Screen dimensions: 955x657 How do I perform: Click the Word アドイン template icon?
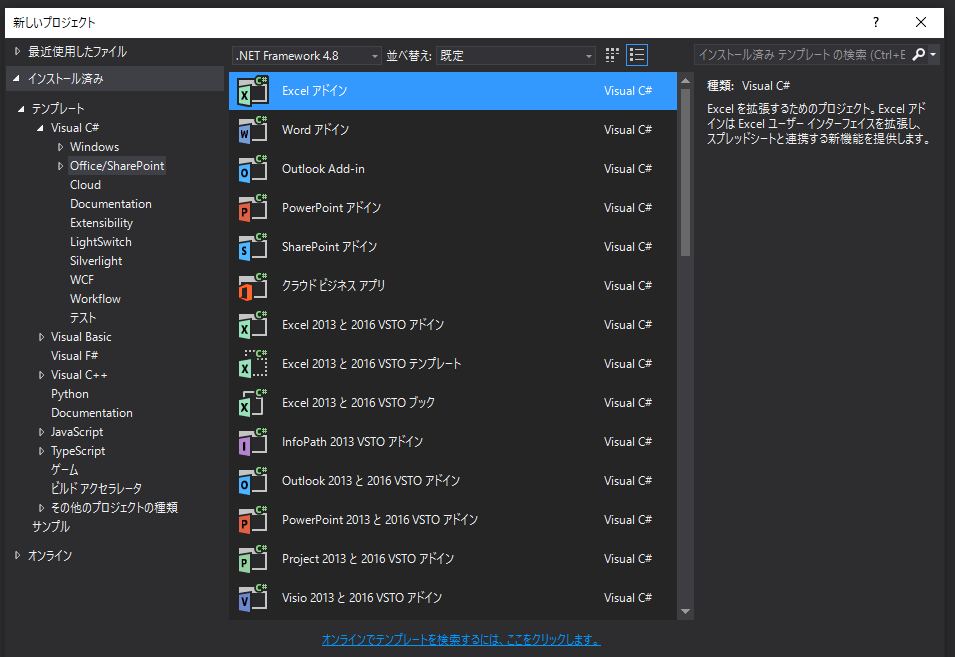pyautogui.click(x=253, y=130)
